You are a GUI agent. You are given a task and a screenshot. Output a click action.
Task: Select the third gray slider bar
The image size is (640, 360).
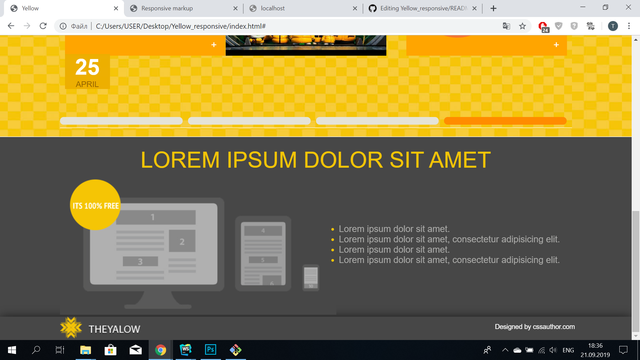(377, 121)
